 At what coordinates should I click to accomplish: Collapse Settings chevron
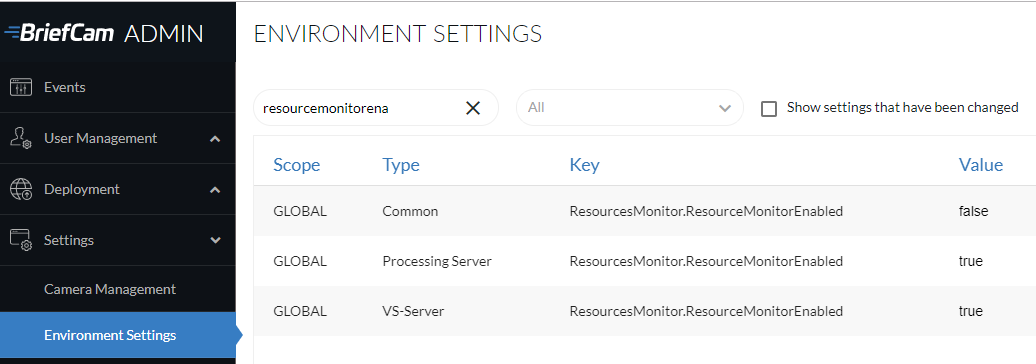[x=215, y=240]
